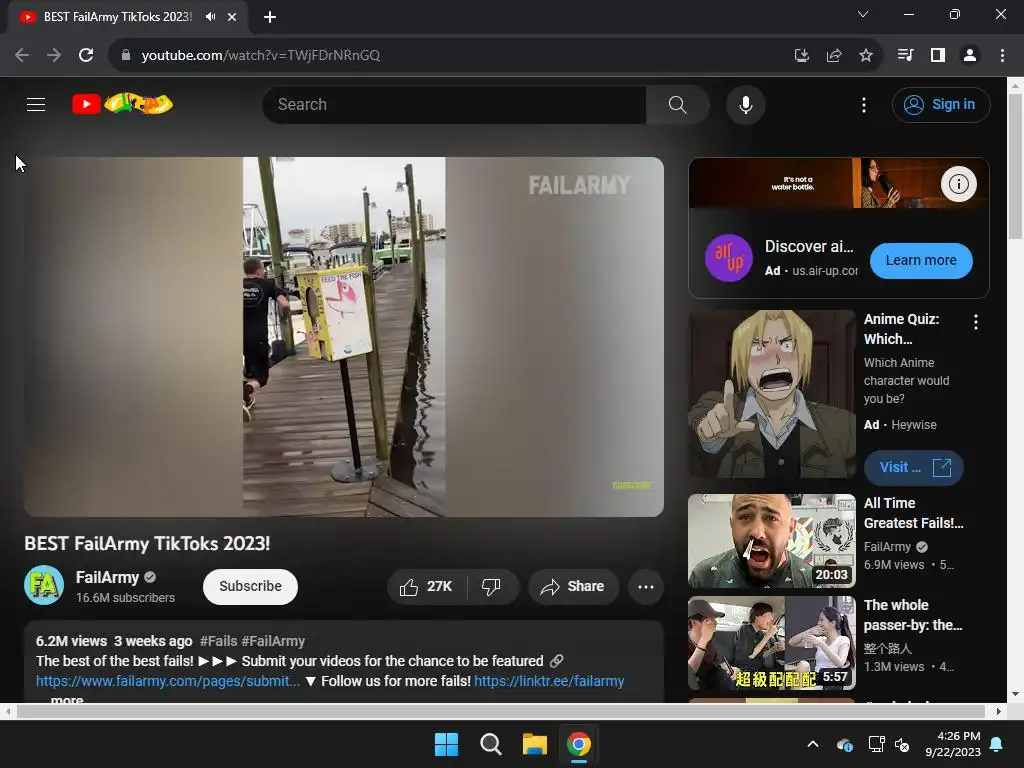
Task: Focus the YouTube Search input field
Action: click(455, 104)
